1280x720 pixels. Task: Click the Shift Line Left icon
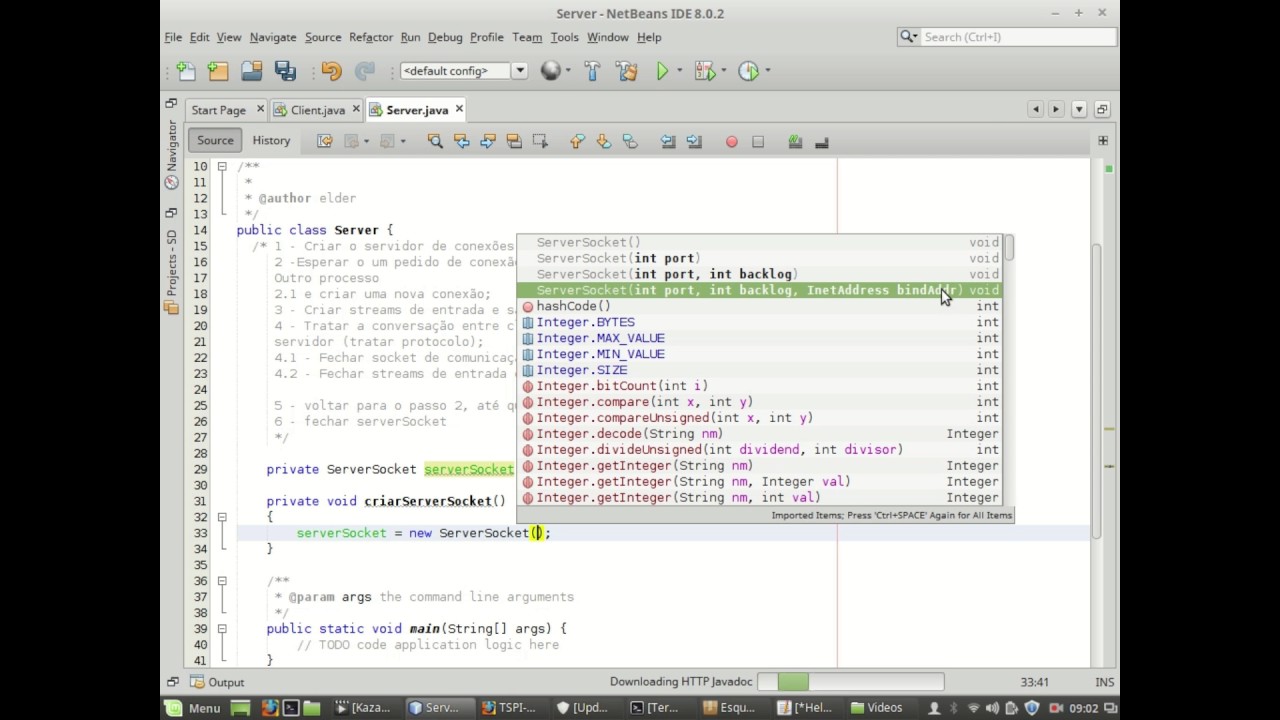pyautogui.click(x=668, y=142)
